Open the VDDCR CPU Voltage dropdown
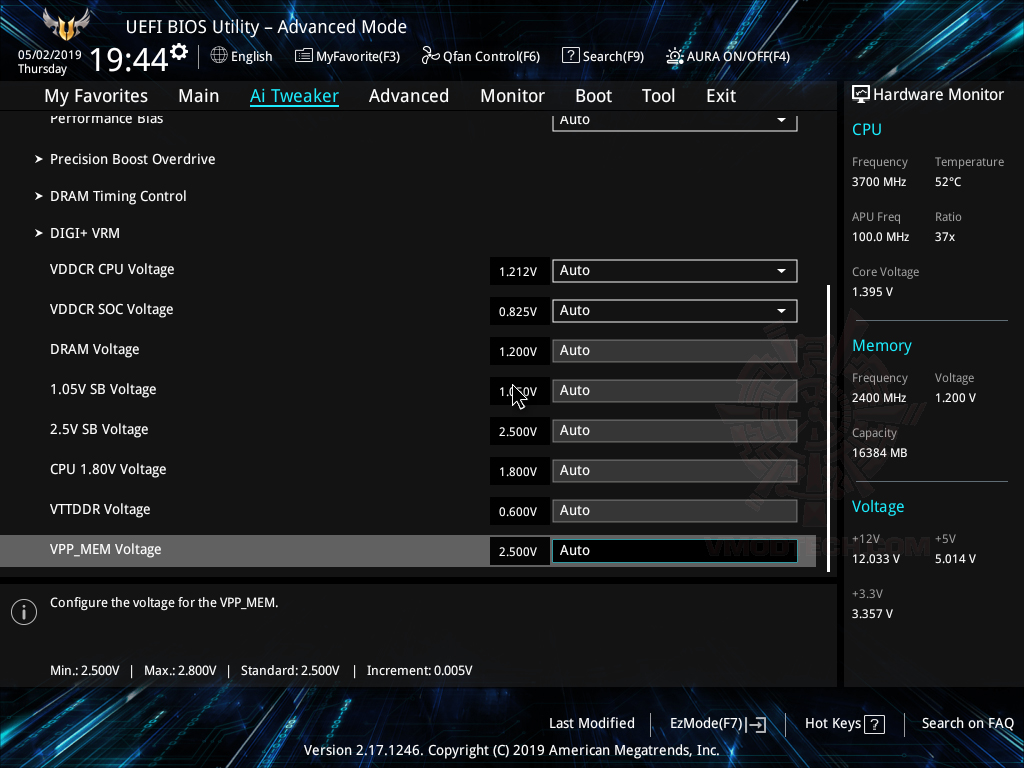Image resolution: width=1024 pixels, height=768 pixels. [675, 271]
